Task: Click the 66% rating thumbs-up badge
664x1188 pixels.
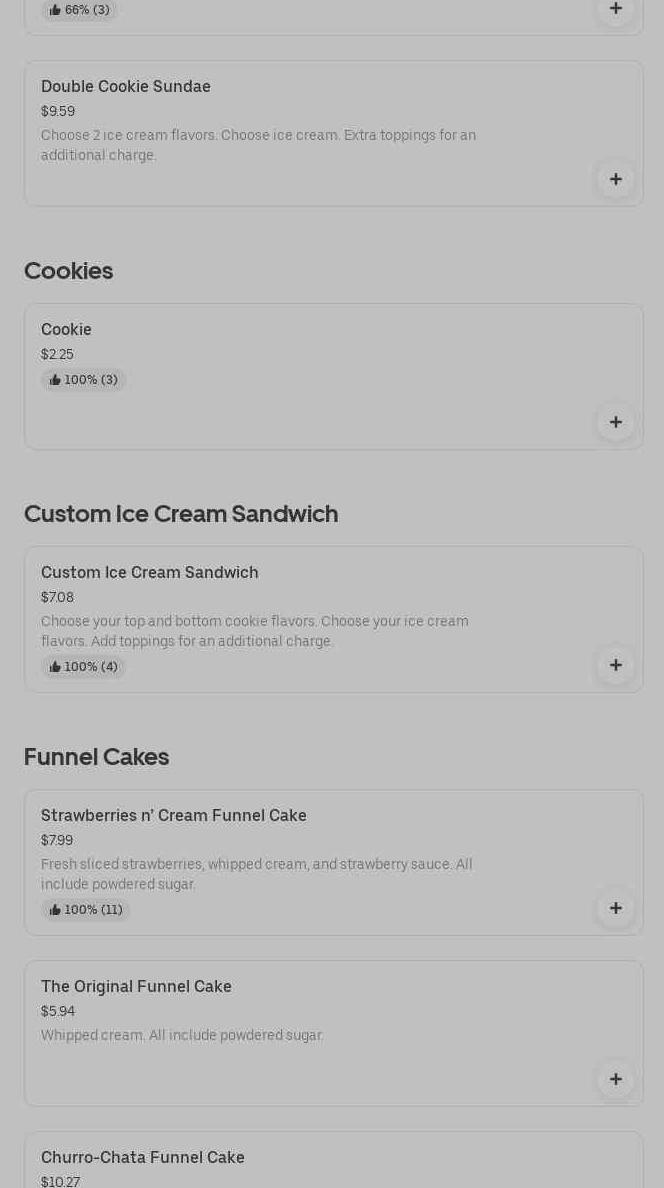Action: (x=80, y=10)
